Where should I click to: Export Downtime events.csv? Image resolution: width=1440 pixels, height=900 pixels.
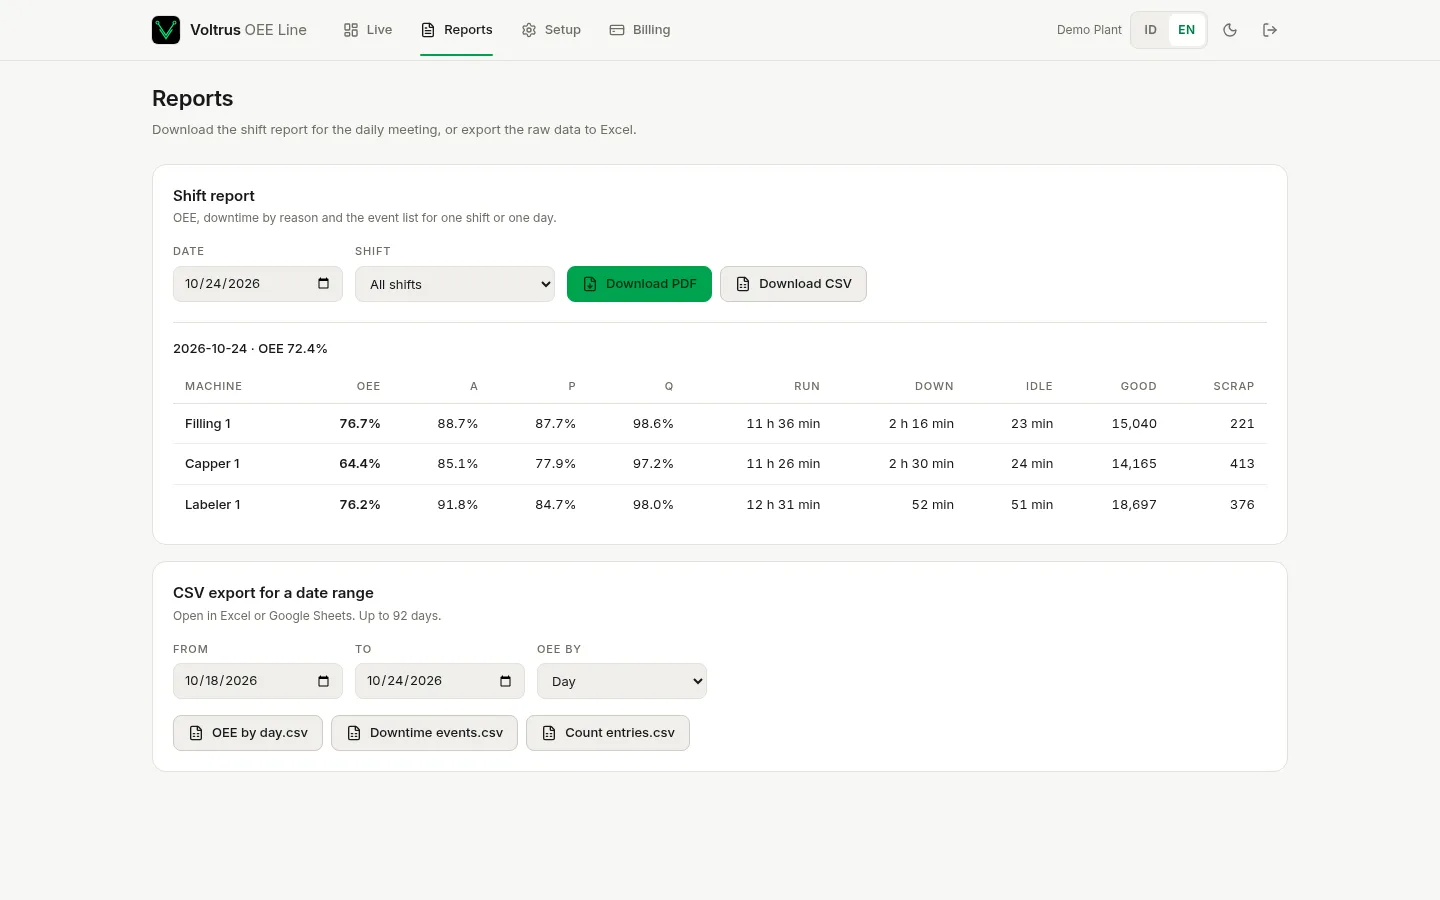pos(424,733)
